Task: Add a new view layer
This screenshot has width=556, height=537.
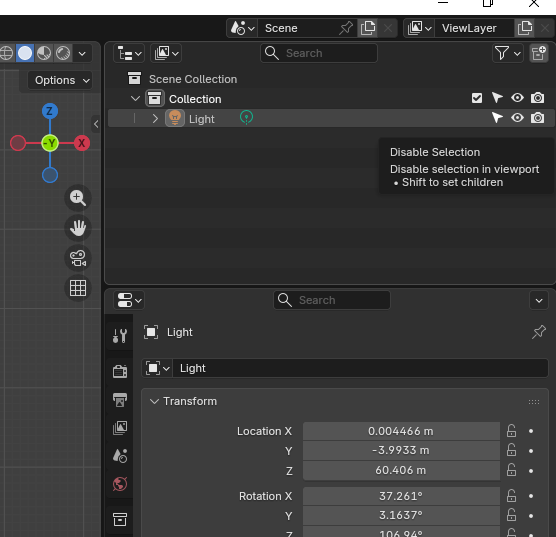Action: click(525, 28)
